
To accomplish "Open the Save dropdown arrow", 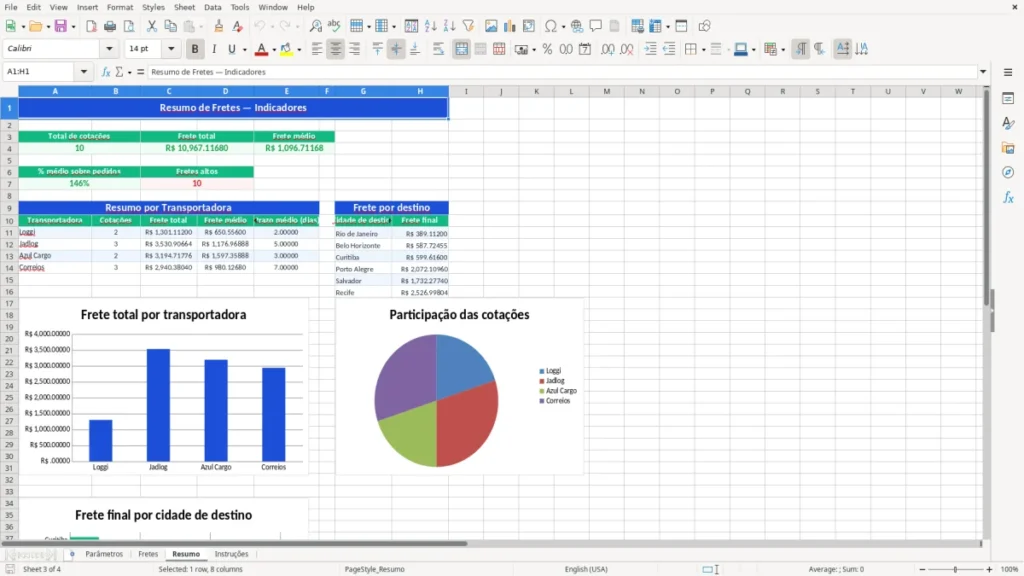I will 73,27.
